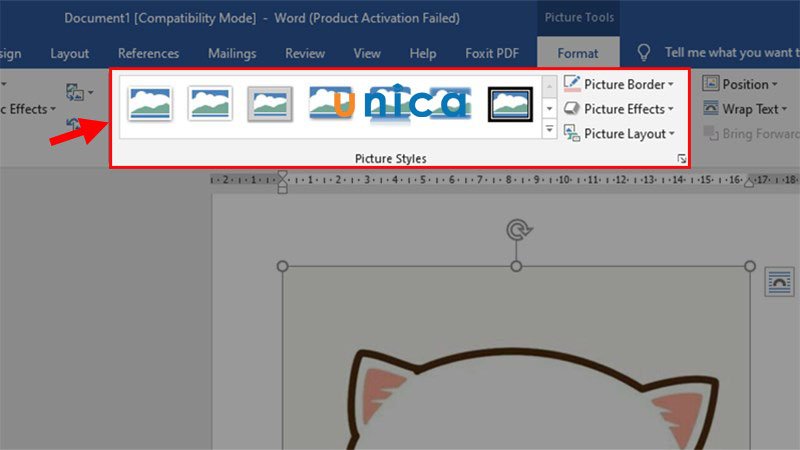Open the Picture Effects dropdown
Viewport: 800px width, 450px height.
pyautogui.click(x=629, y=109)
